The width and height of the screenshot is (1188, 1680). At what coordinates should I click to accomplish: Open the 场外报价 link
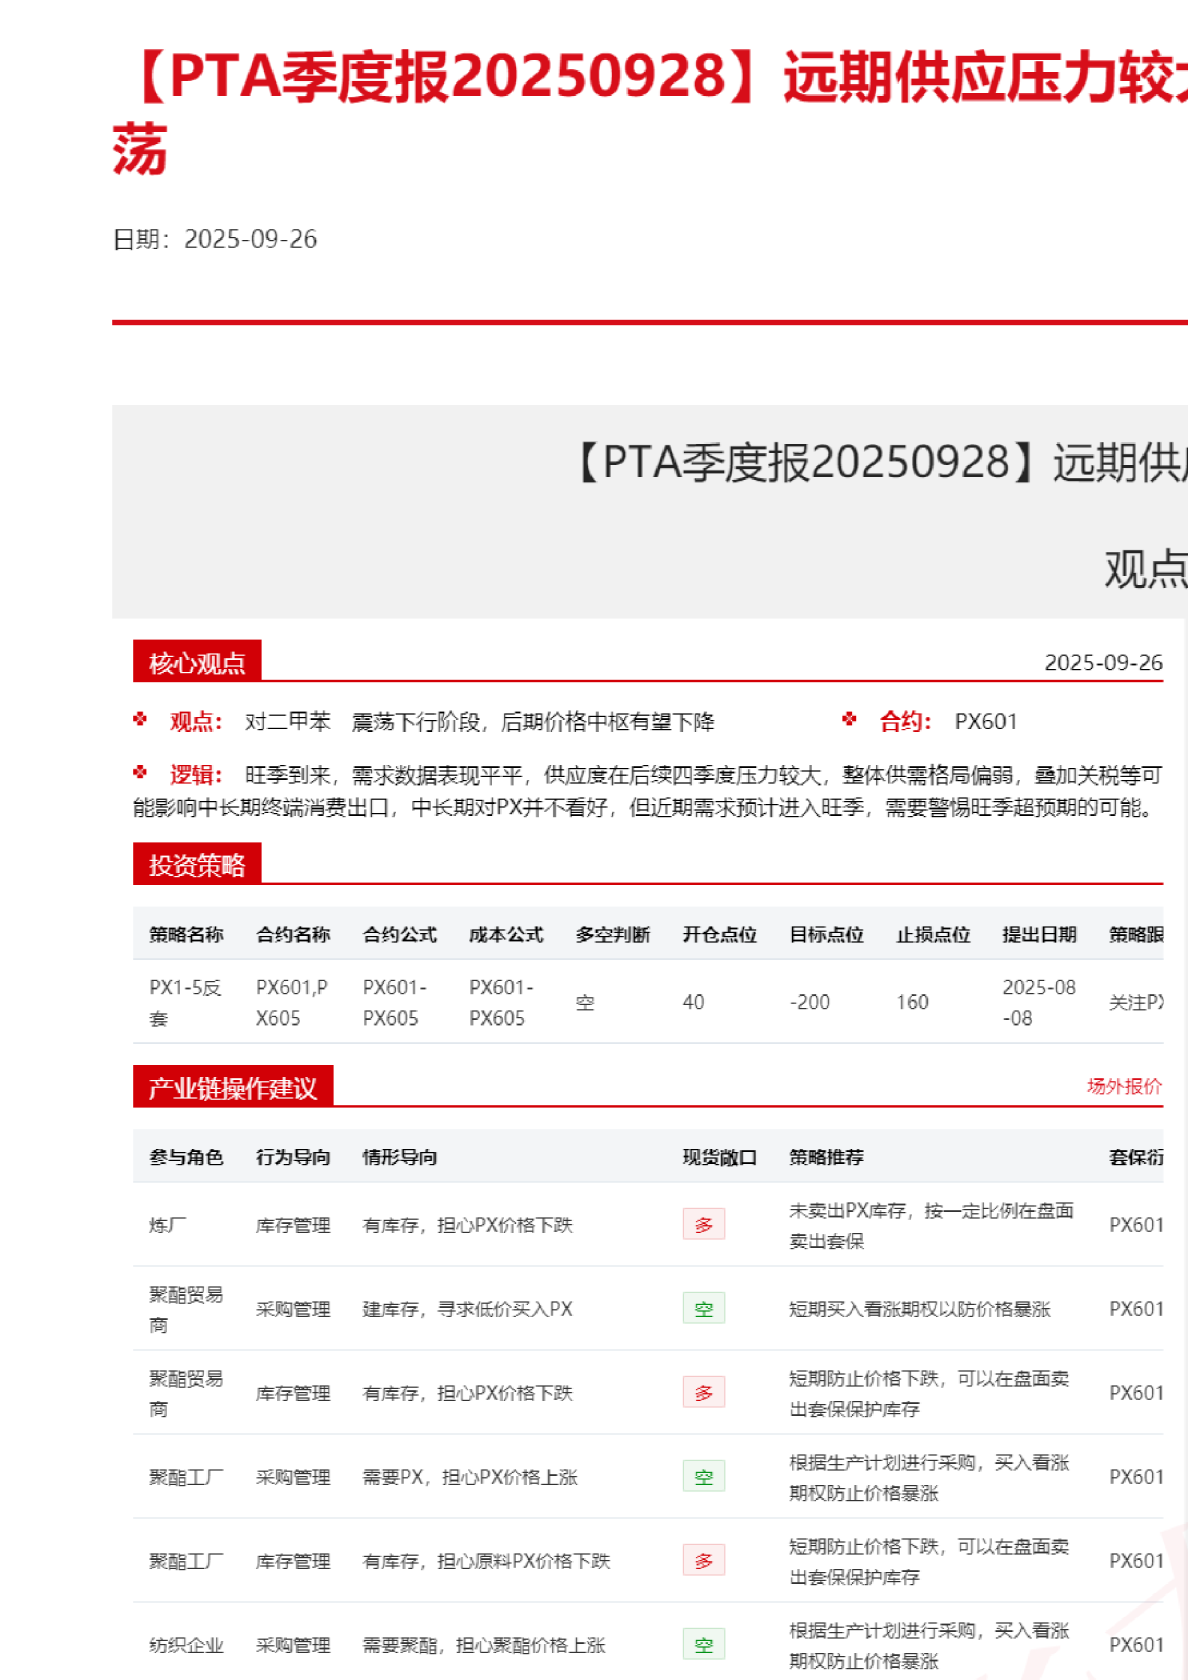tap(1124, 1086)
